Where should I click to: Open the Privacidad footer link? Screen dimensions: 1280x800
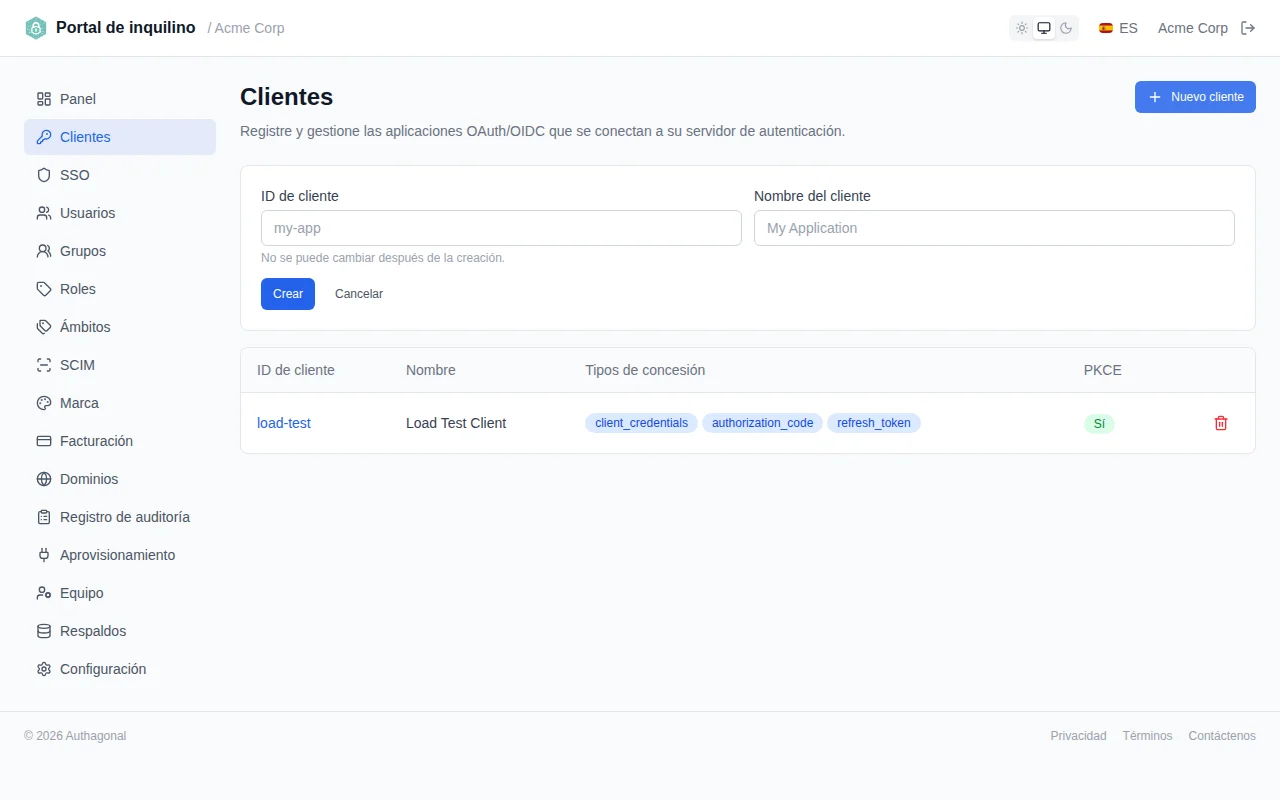click(1078, 736)
